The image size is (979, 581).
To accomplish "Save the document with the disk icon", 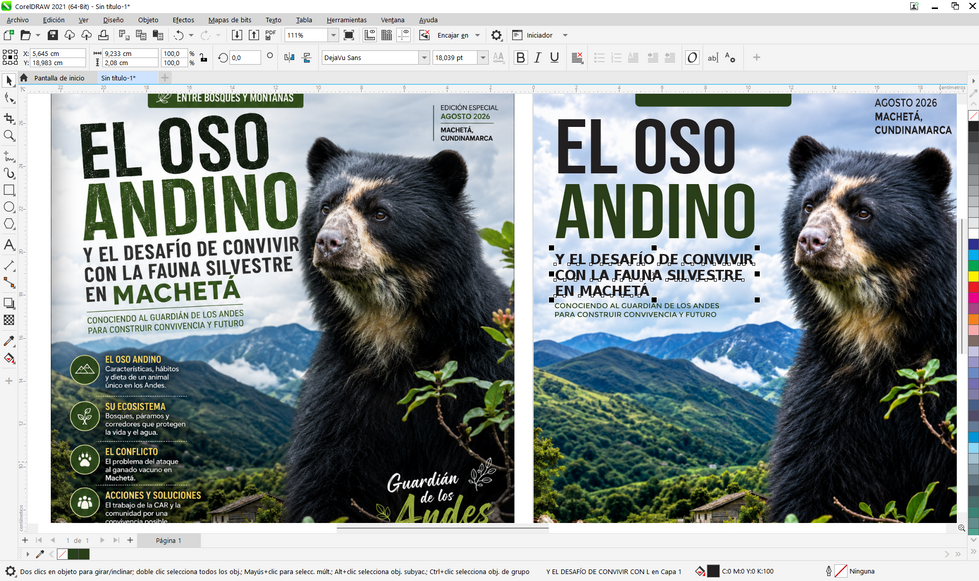I will [52, 36].
